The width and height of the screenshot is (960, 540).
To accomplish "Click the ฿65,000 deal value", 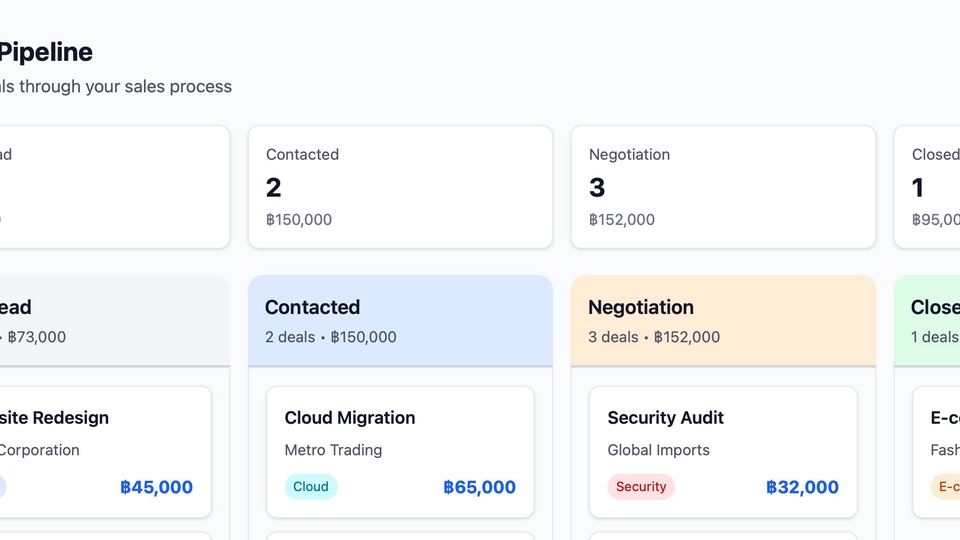I will tap(479, 487).
